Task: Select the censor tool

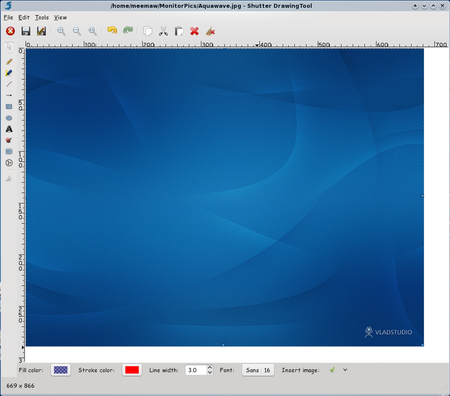Action: point(9,140)
